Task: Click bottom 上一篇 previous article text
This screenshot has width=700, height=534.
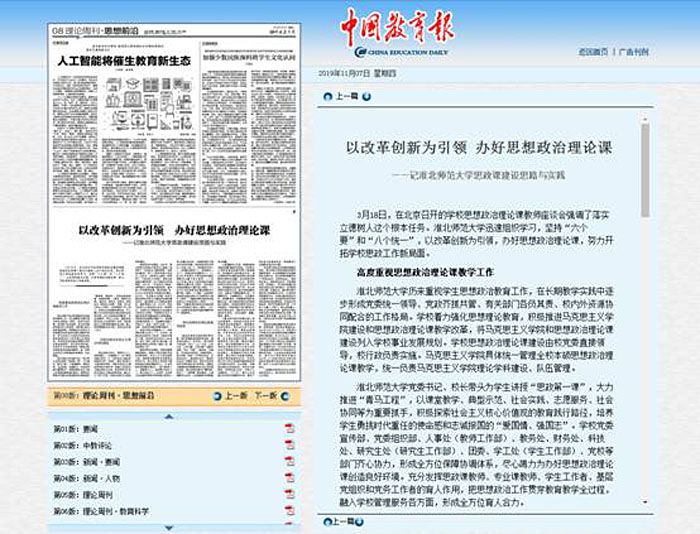Action: (343, 521)
